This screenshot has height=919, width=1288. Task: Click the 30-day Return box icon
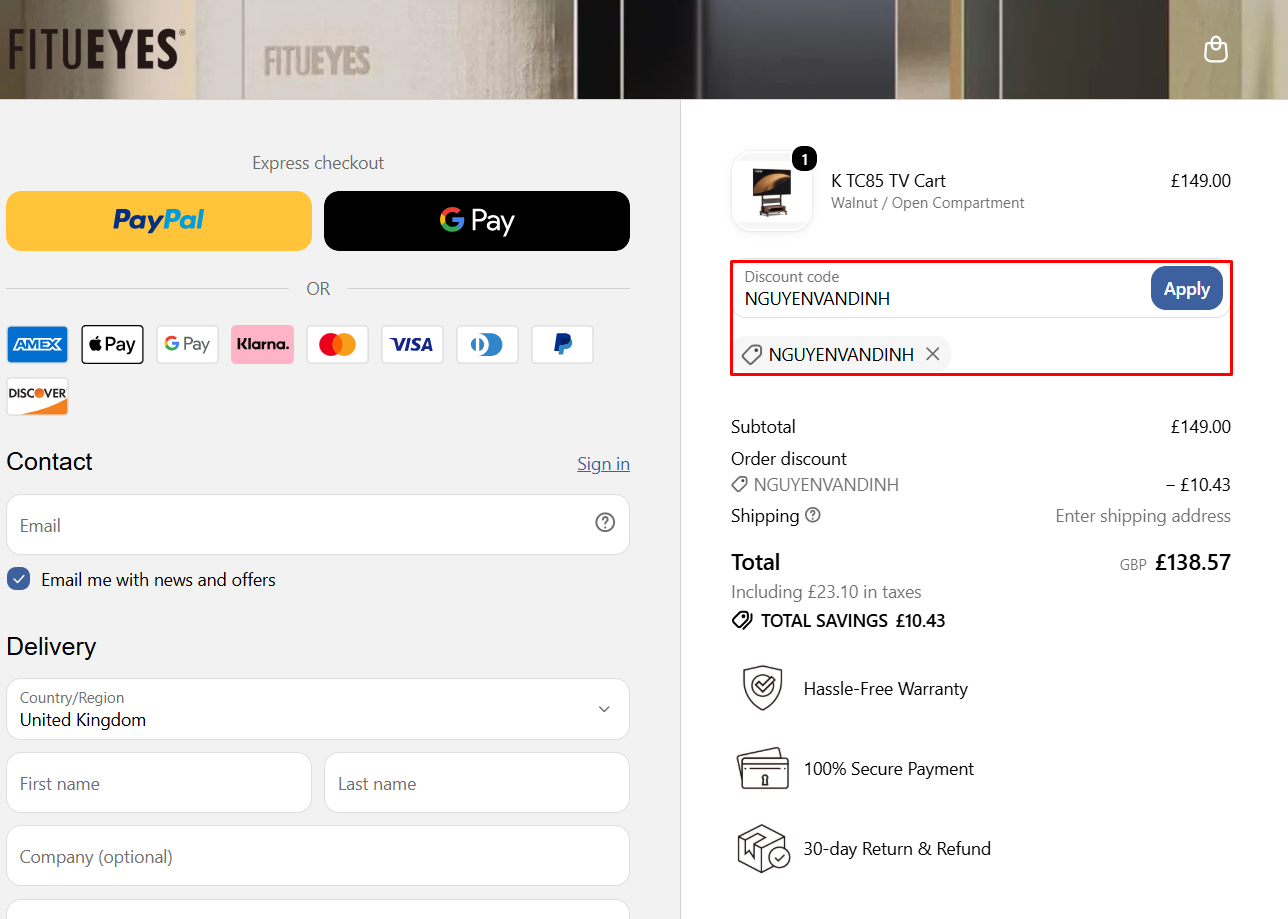(x=763, y=848)
